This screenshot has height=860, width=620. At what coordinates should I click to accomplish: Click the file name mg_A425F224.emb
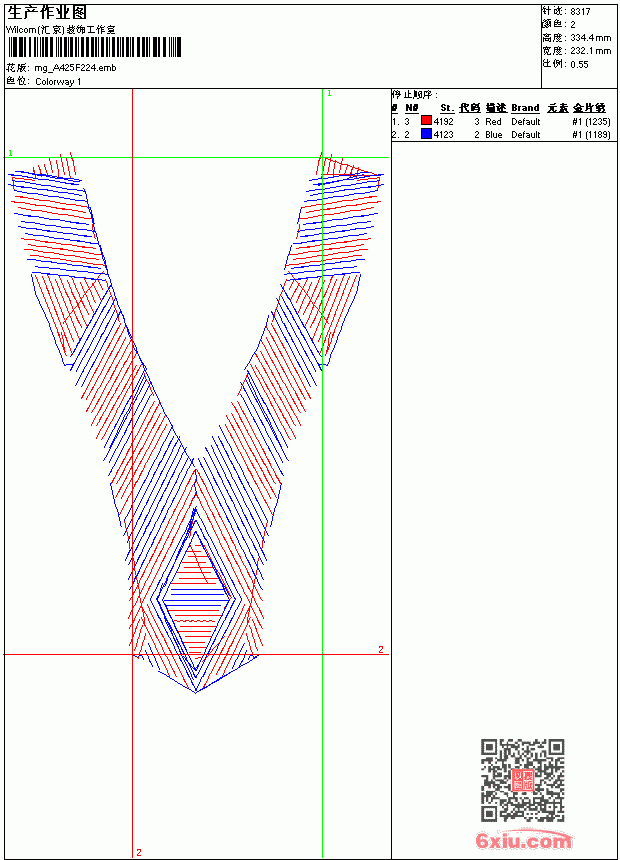pyautogui.click(x=75, y=68)
